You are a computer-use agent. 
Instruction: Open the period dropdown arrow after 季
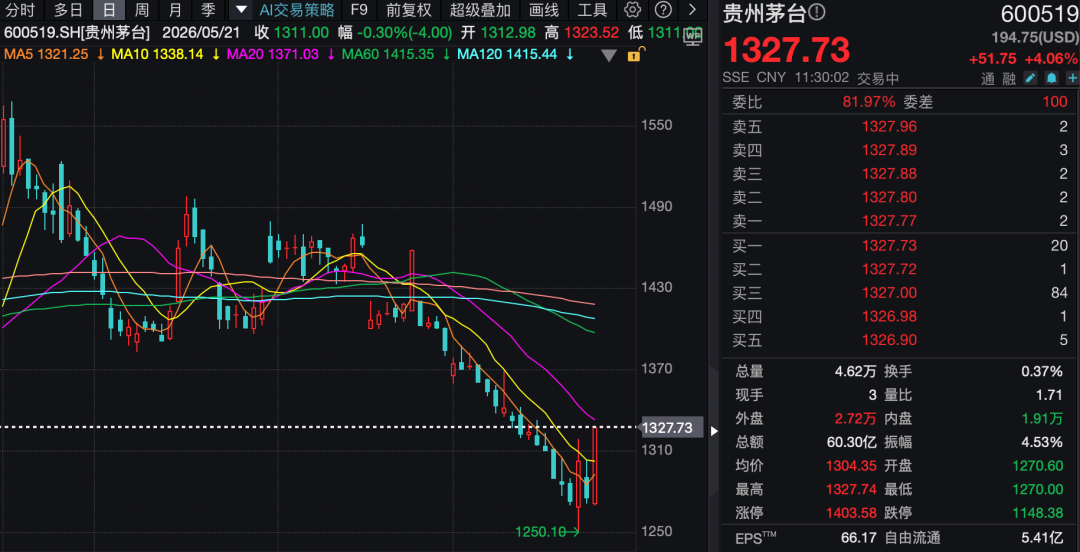tap(240, 10)
